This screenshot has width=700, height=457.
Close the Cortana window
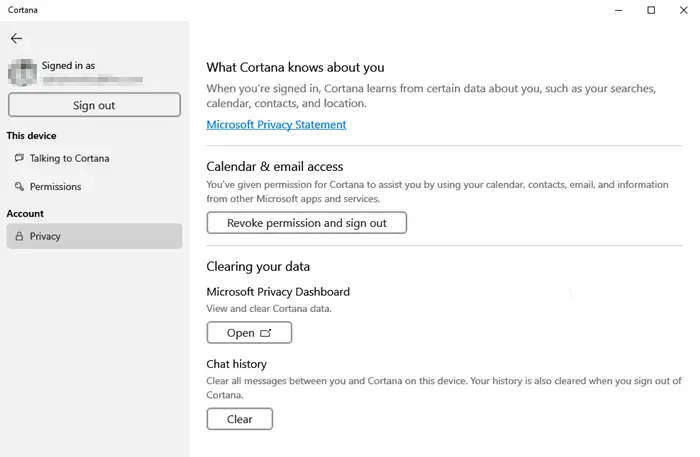pyautogui.click(x=683, y=10)
